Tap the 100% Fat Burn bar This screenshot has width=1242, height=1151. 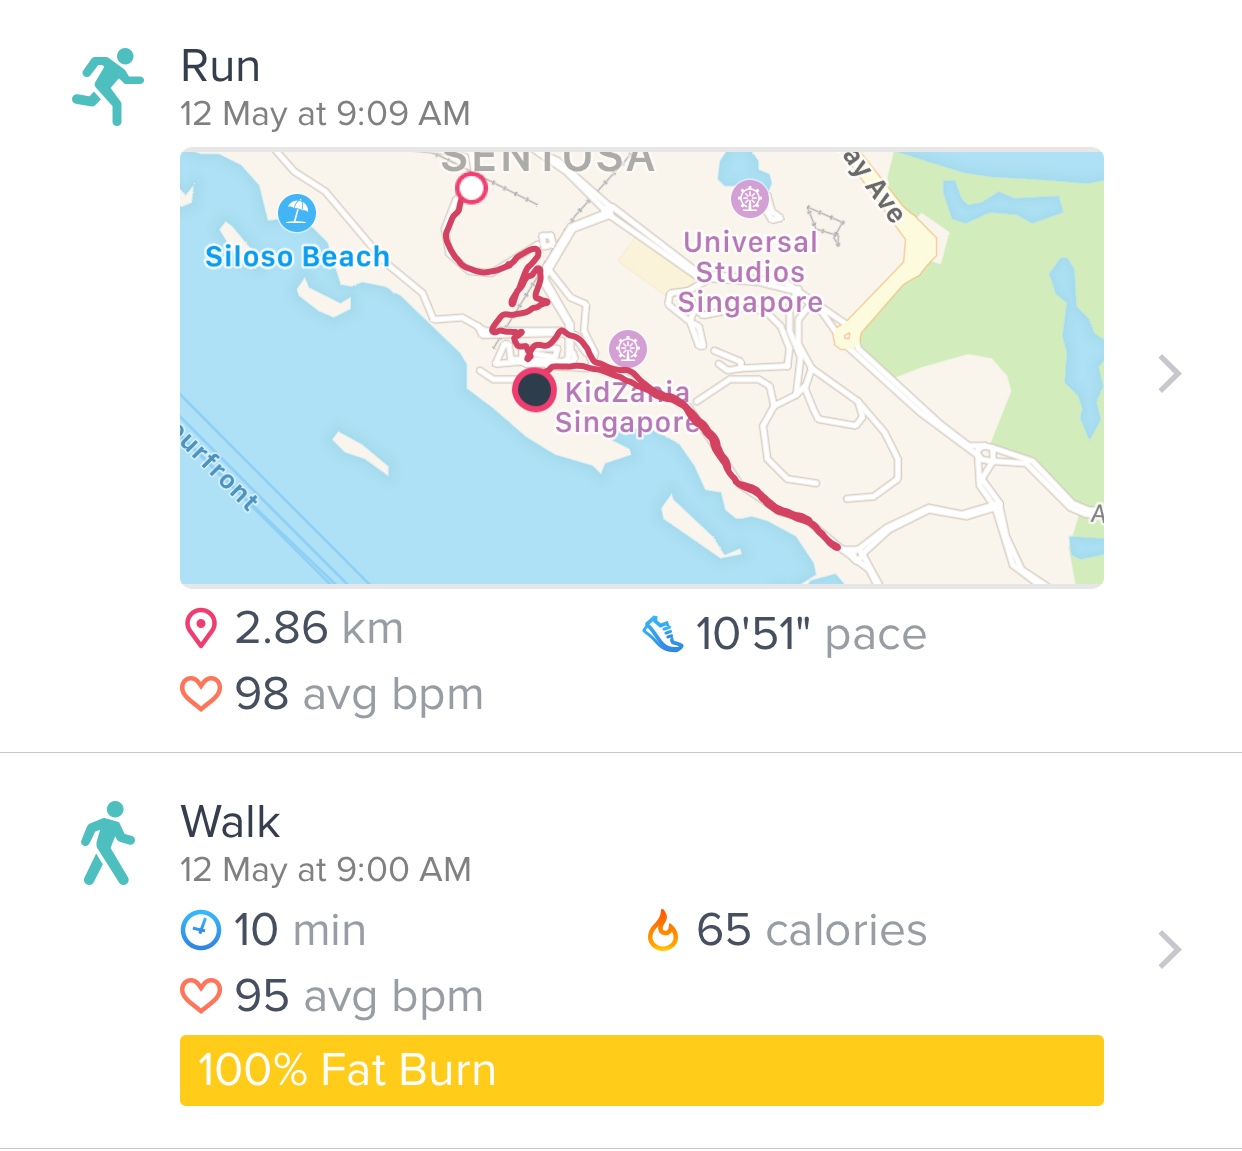click(x=641, y=1070)
